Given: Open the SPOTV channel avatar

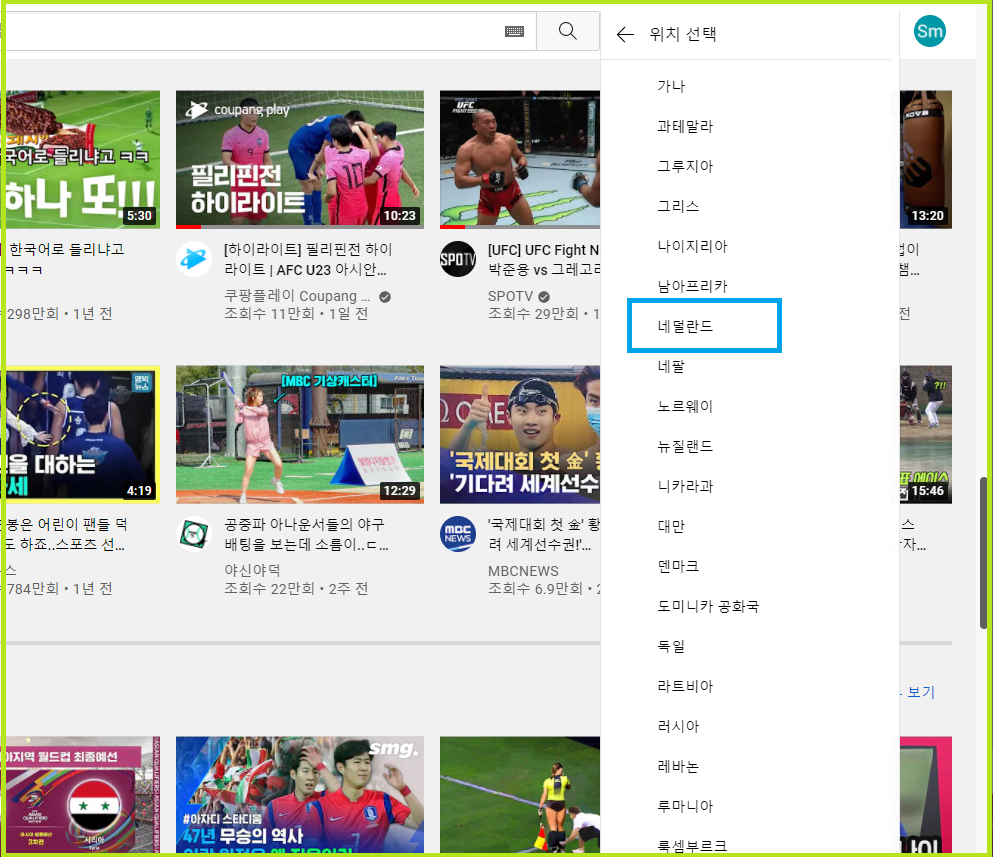Looking at the screenshot, I should tap(458, 259).
